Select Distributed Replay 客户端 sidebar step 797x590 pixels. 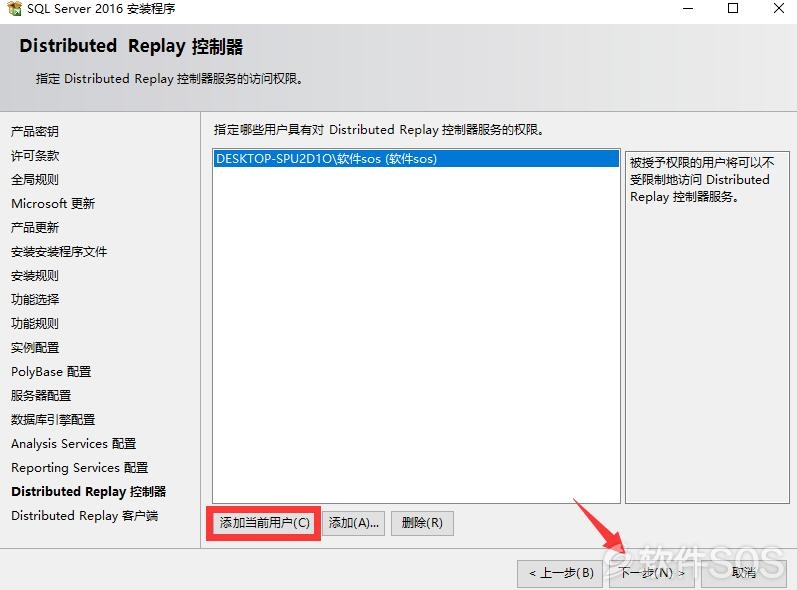85,515
